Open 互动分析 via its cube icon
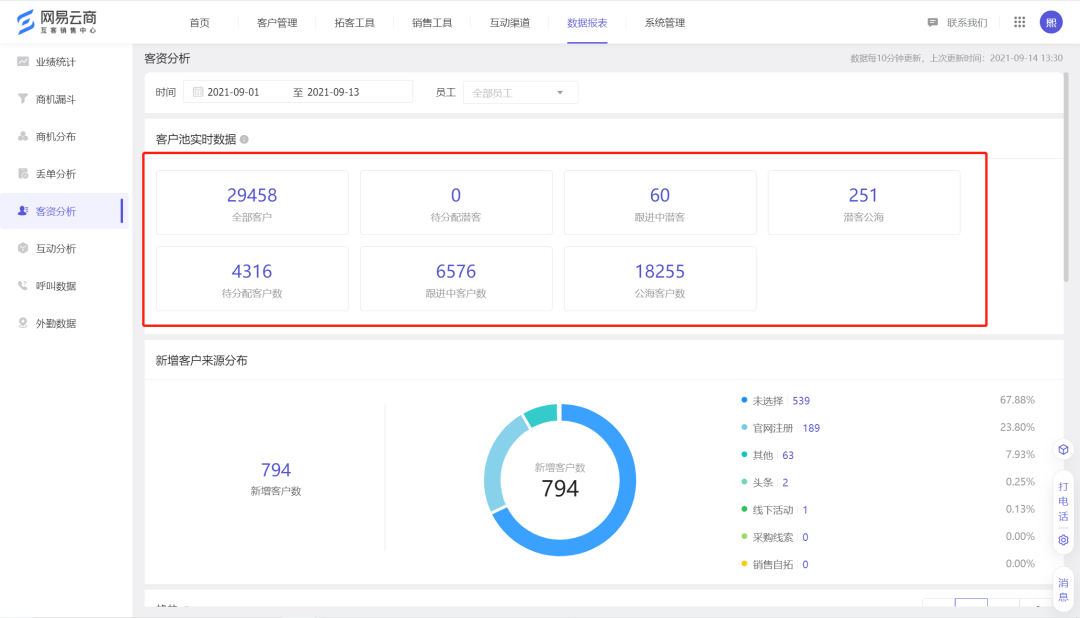1080x618 pixels. click(x=22, y=248)
